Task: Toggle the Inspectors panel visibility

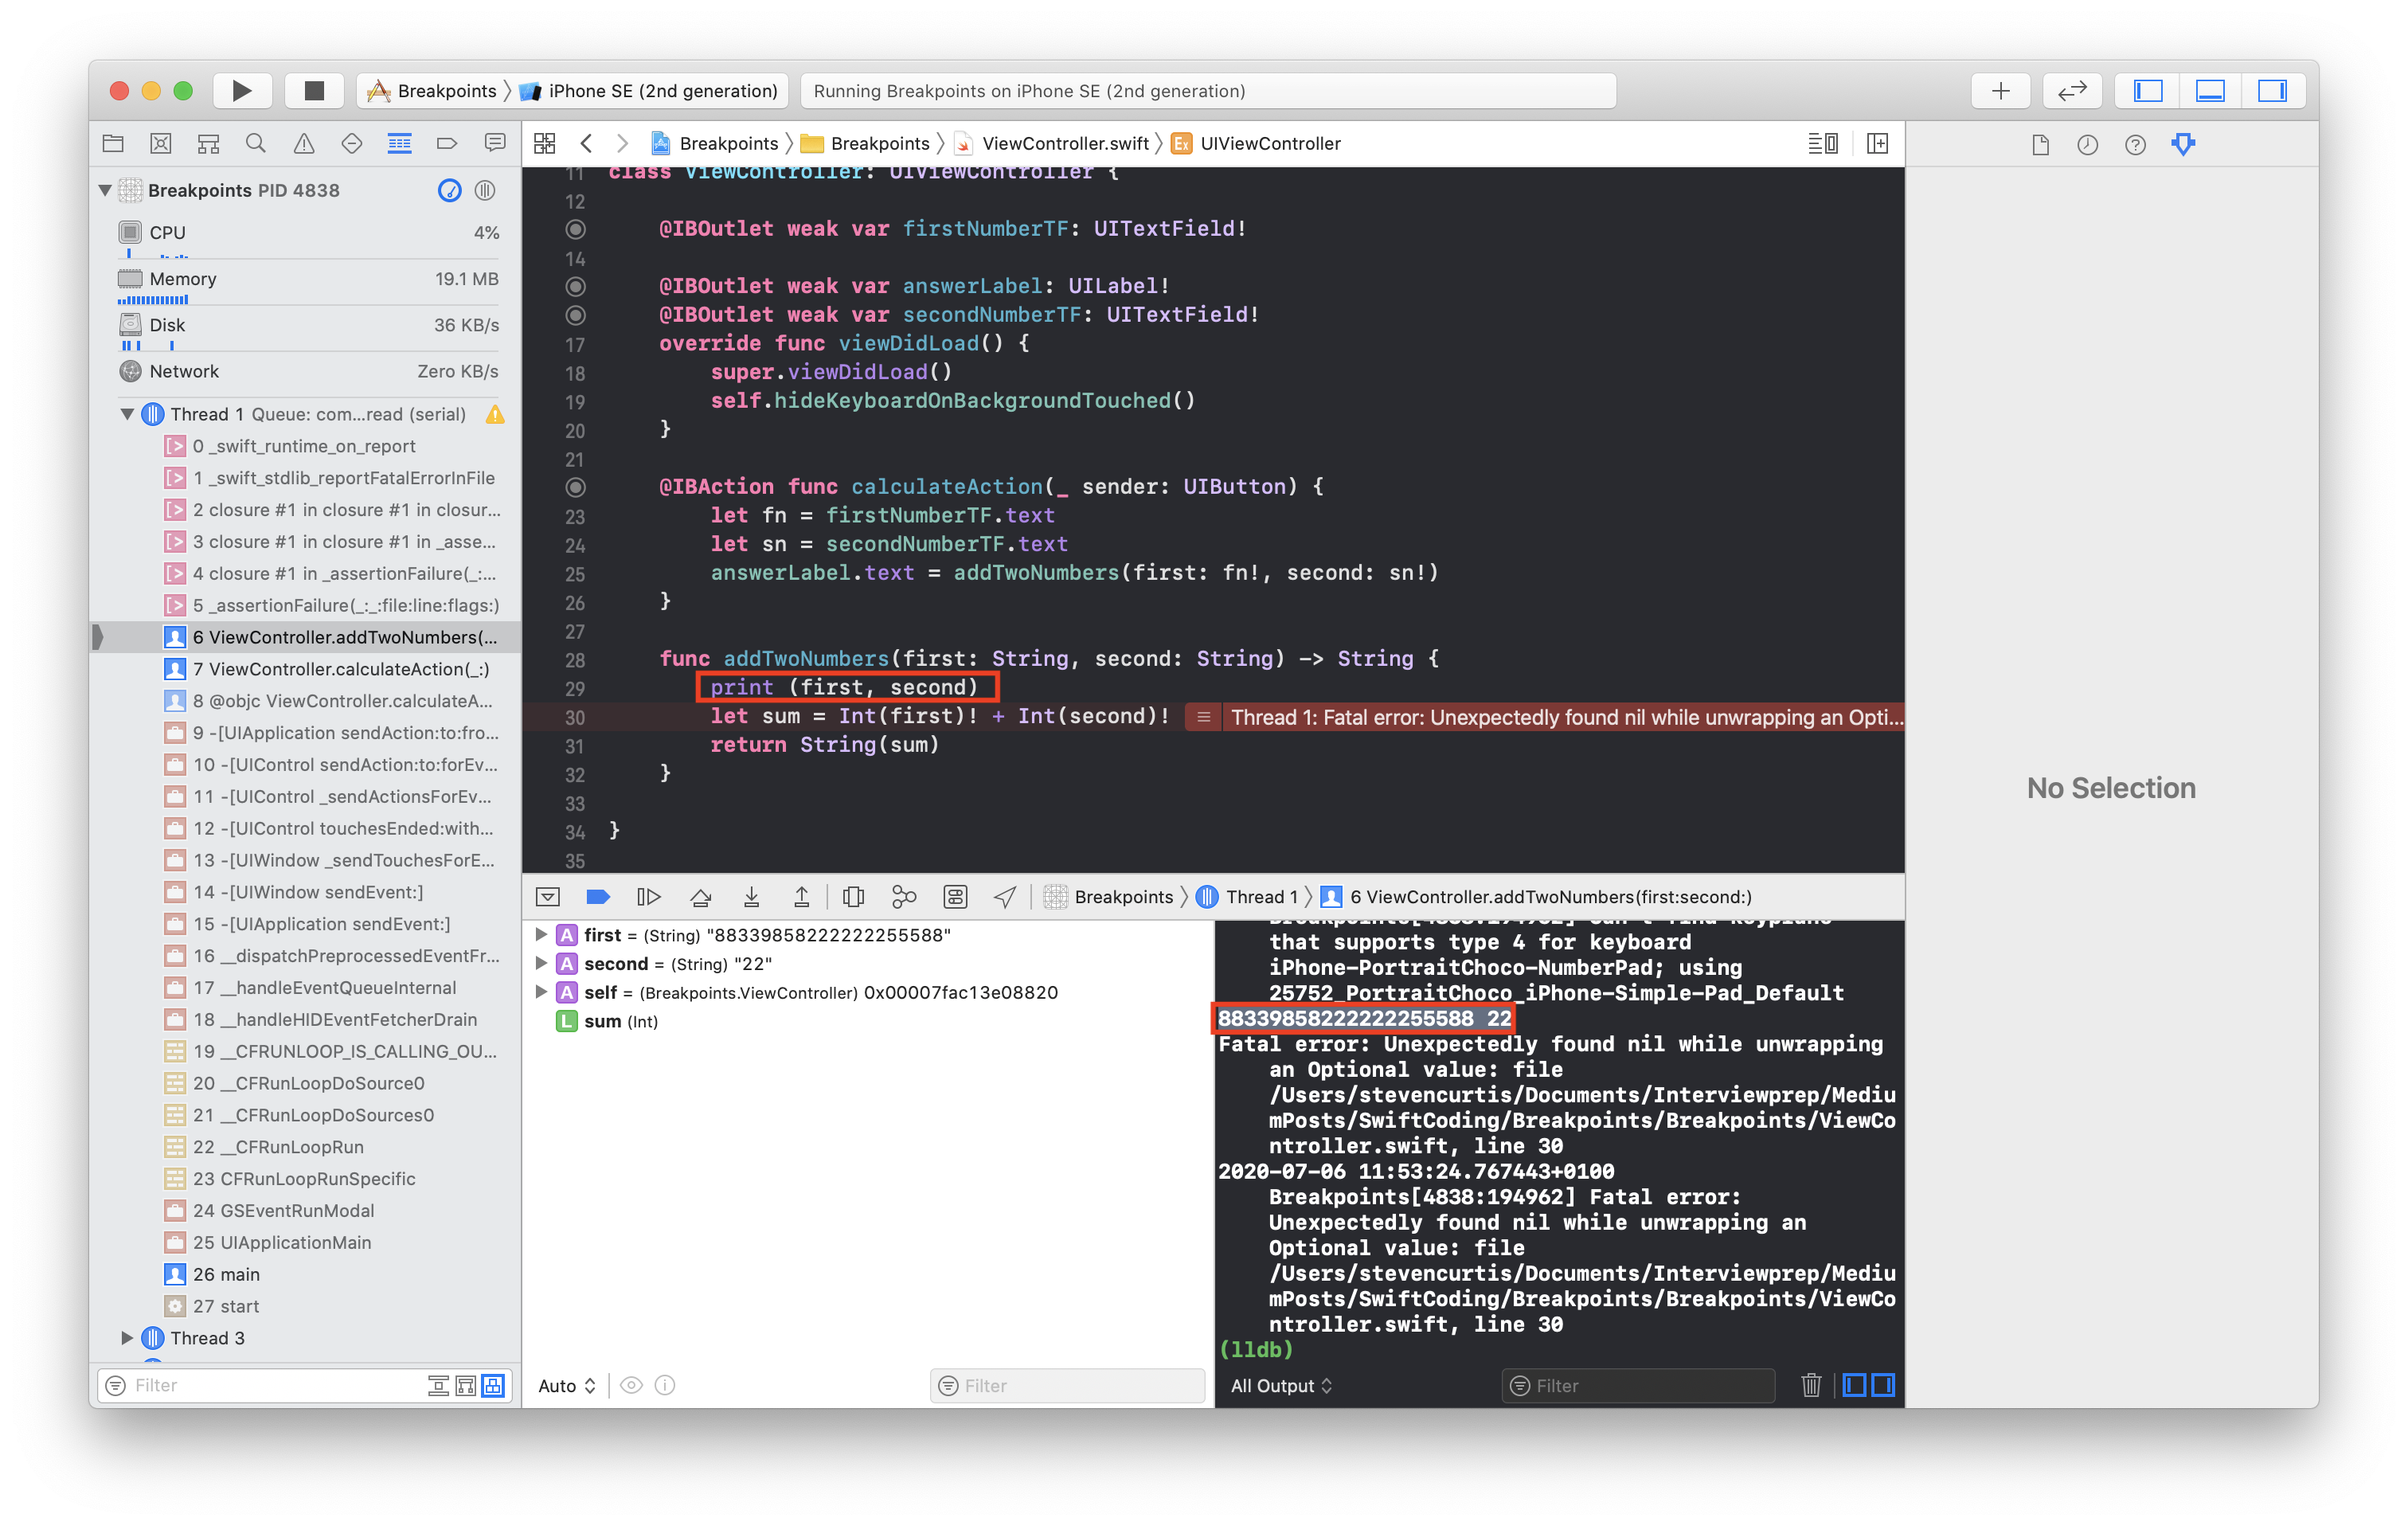Action: [x=2272, y=91]
